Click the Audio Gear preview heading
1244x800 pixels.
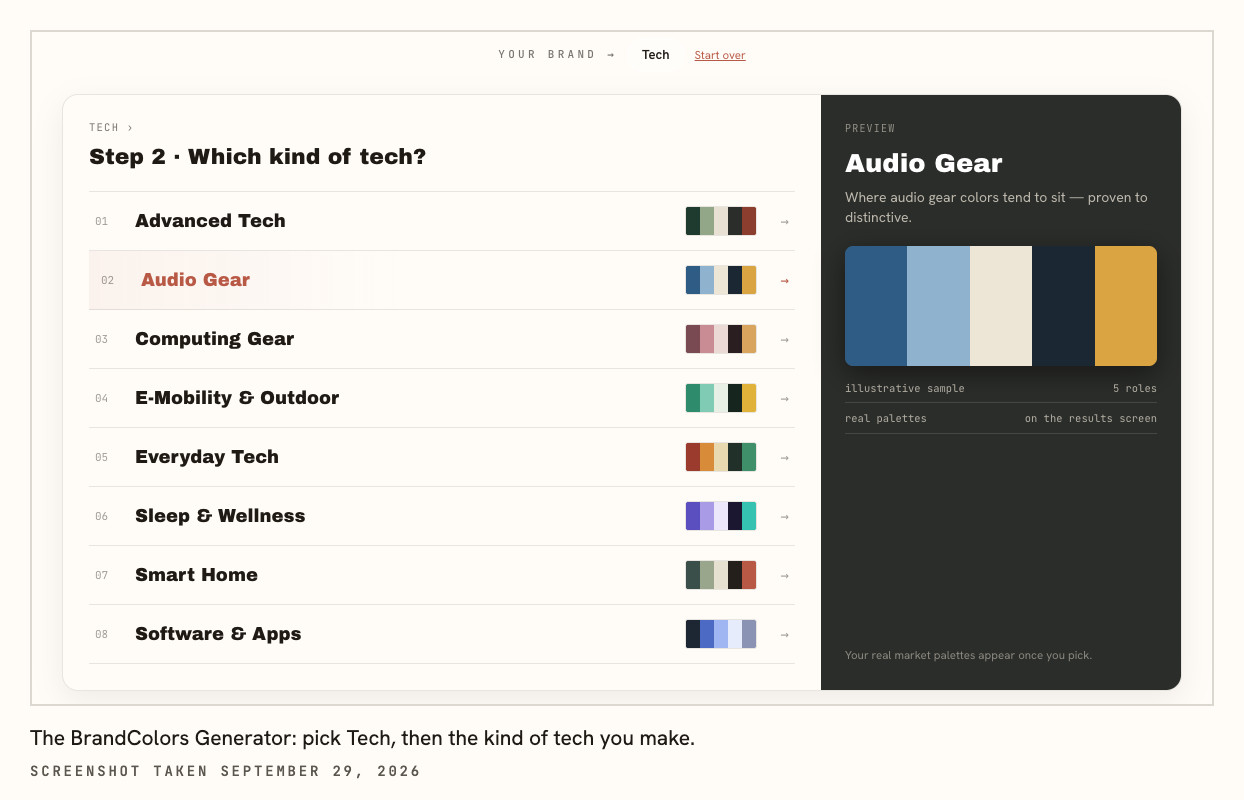923,164
